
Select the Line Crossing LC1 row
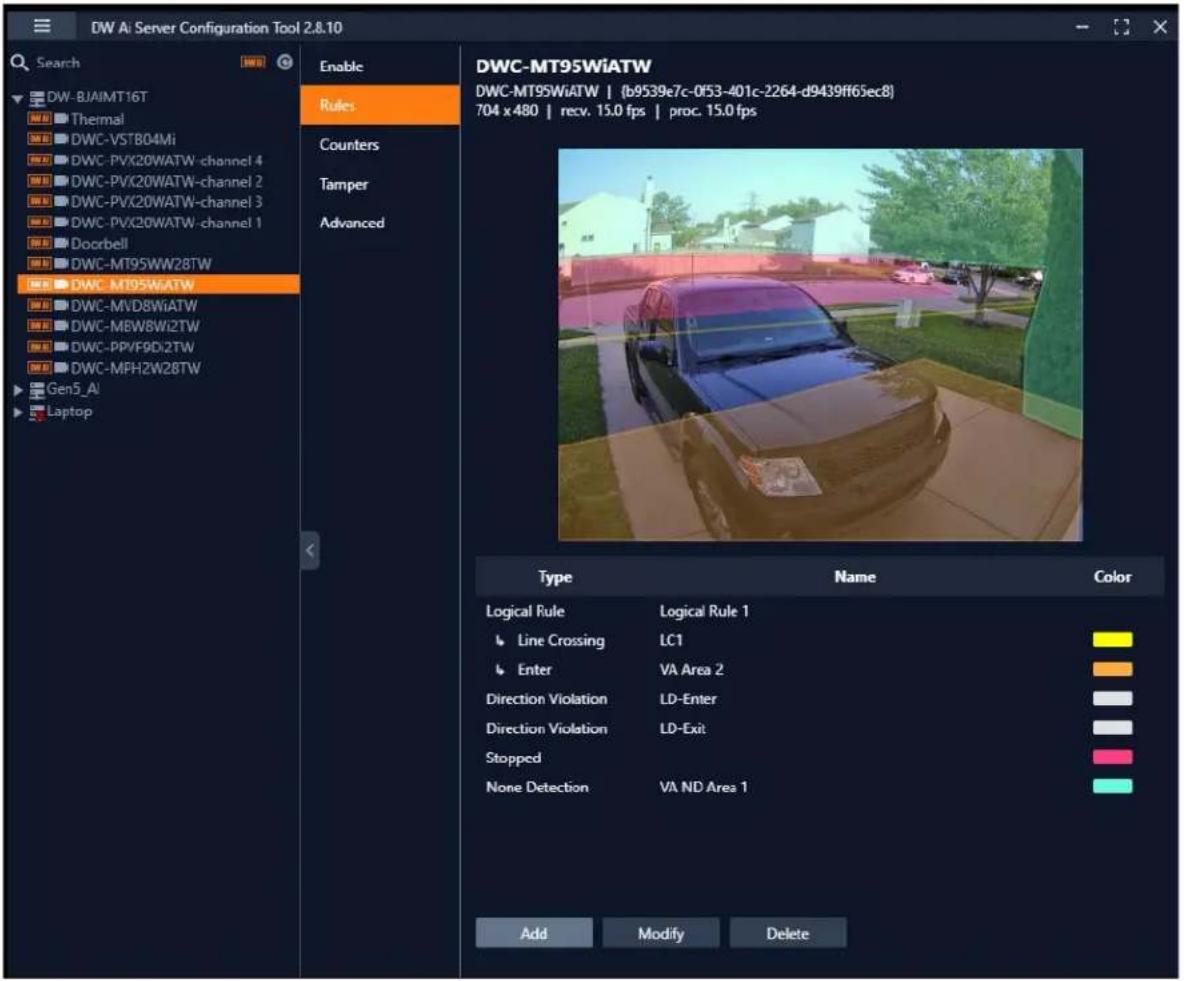pos(819,640)
